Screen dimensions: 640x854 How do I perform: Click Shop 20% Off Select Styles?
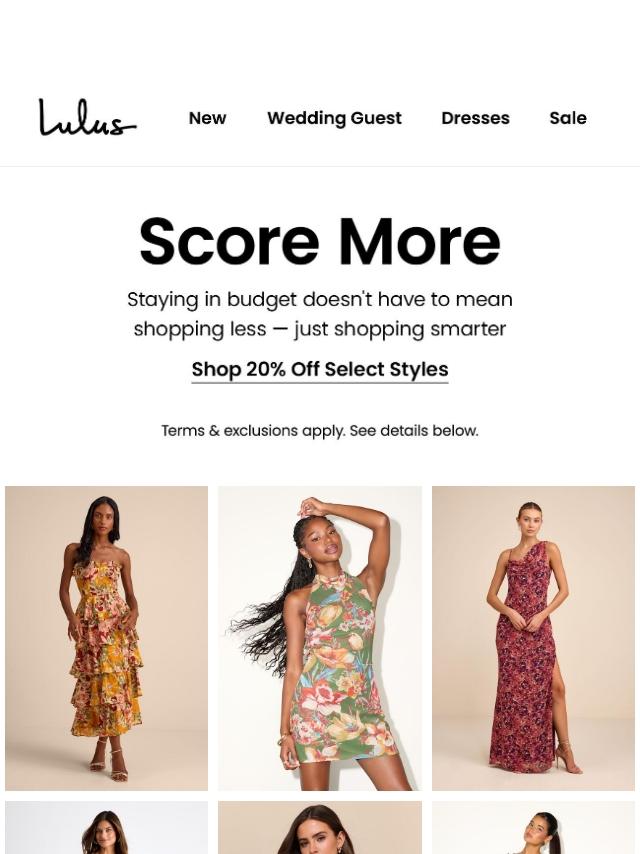pyautogui.click(x=320, y=370)
